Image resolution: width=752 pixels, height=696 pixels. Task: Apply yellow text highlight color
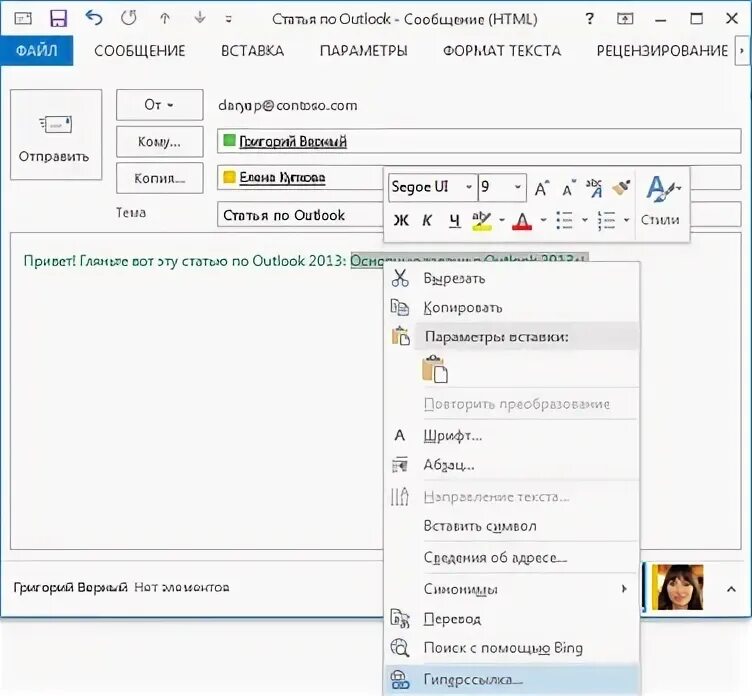coord(482,221)
